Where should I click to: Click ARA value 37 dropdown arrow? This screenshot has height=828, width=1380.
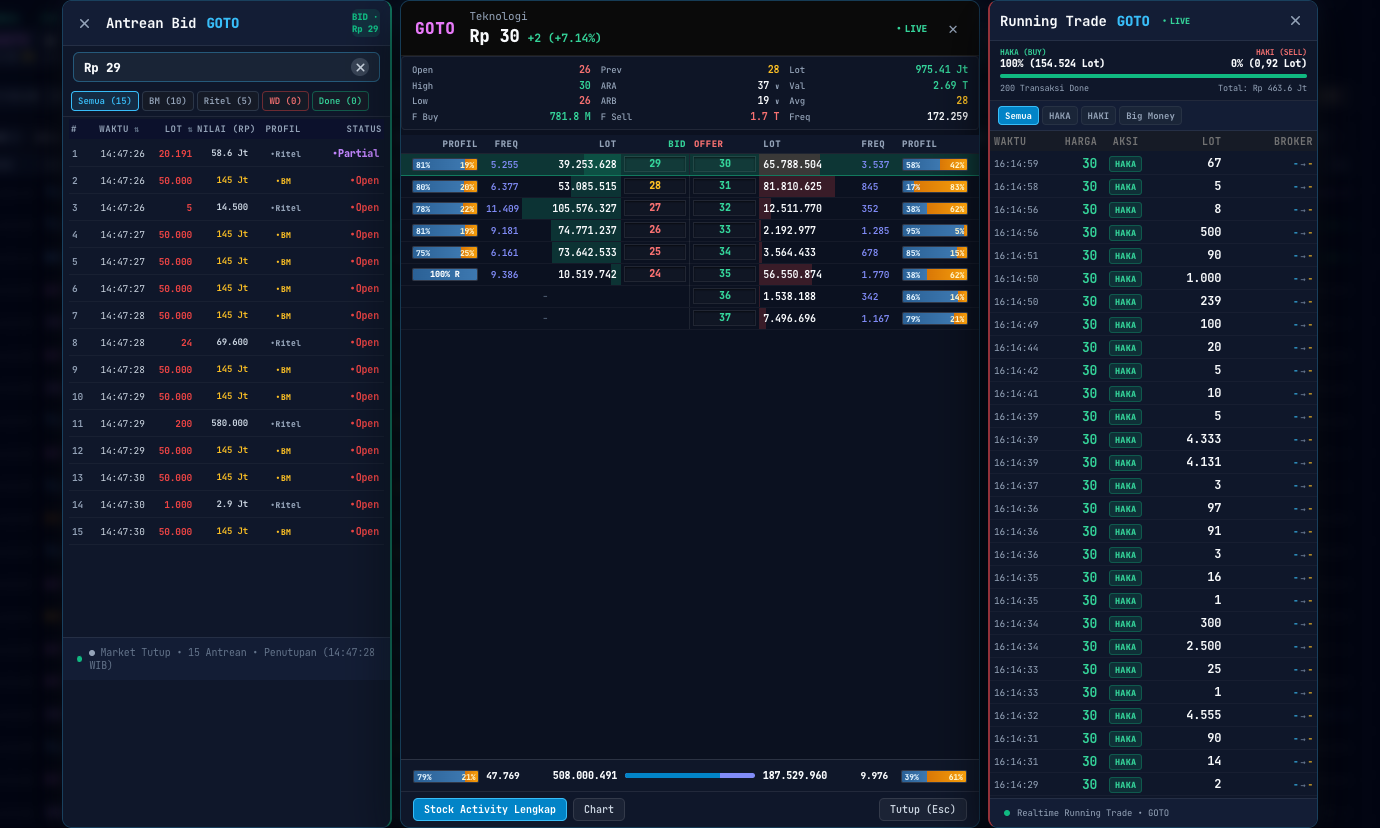point(777,86)
